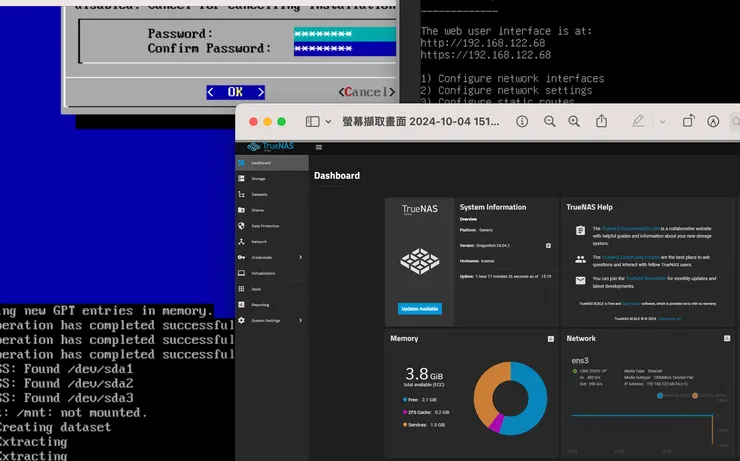
Task: Share the screenshot via Preview's share icon
Action: [x=601, y=121]
